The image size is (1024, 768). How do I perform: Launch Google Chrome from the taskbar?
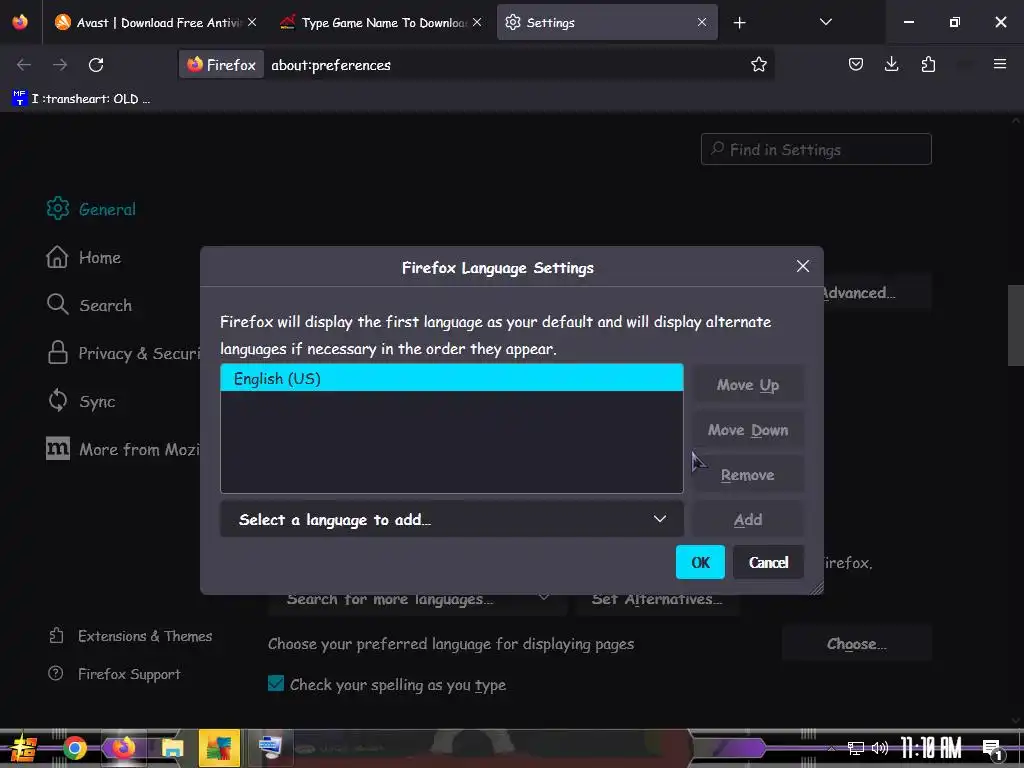tap(74, 748)
